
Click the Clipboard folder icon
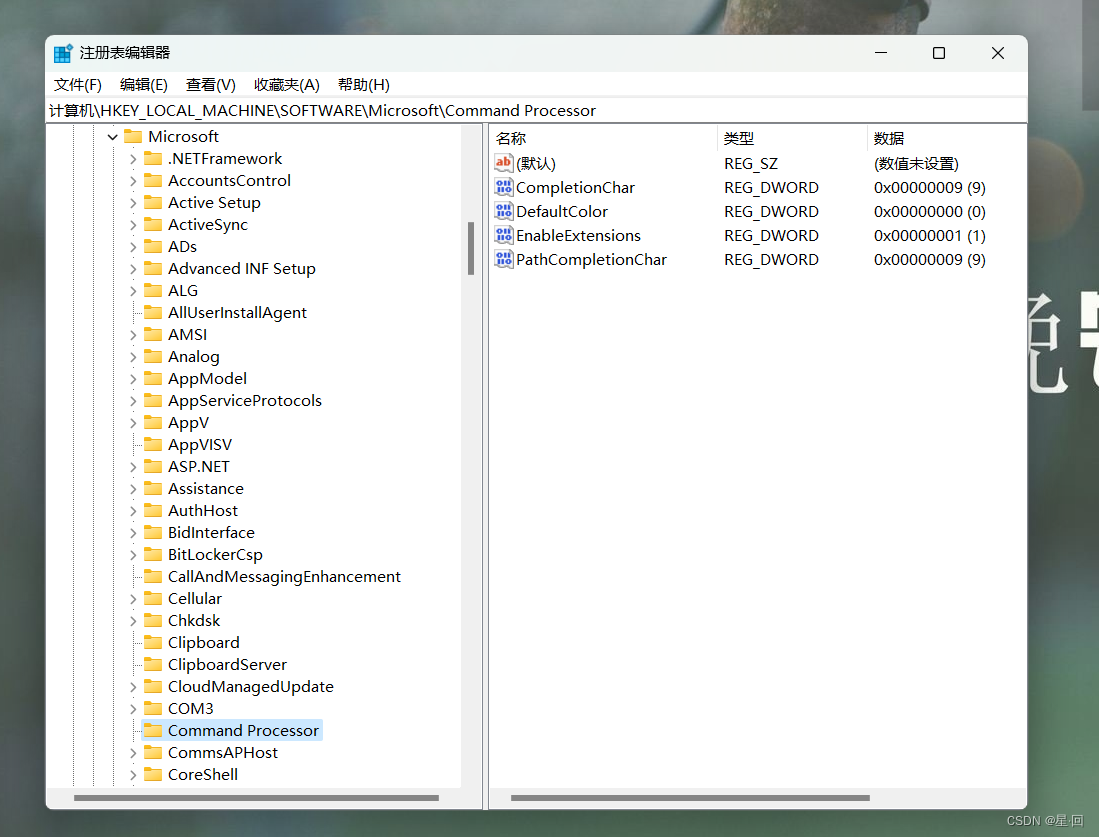click(153, 642)
